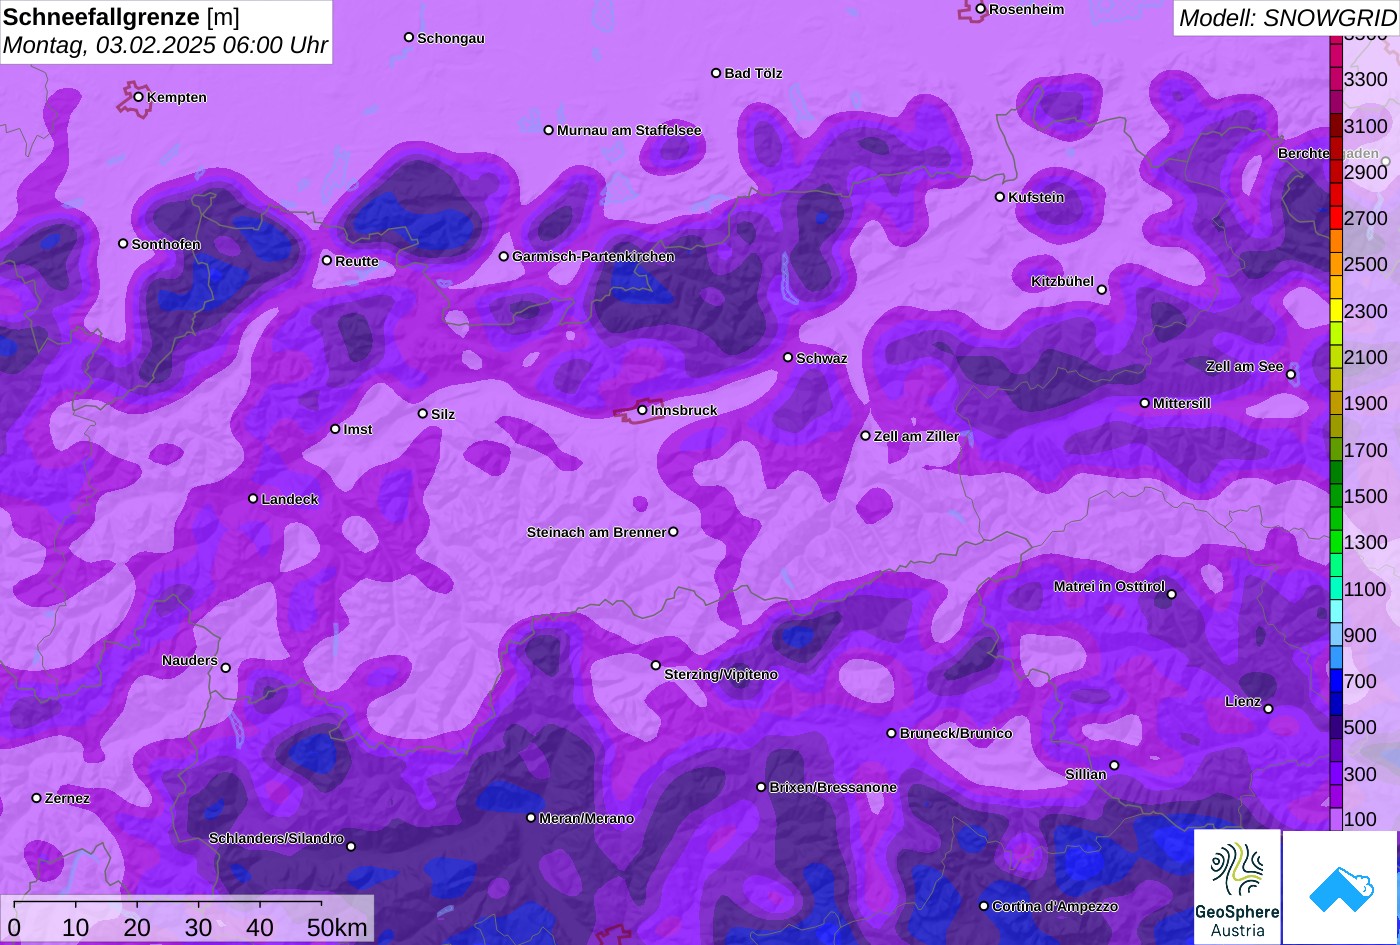
Task: Click the Kempten city marker dot
Action: coord(139,97)
